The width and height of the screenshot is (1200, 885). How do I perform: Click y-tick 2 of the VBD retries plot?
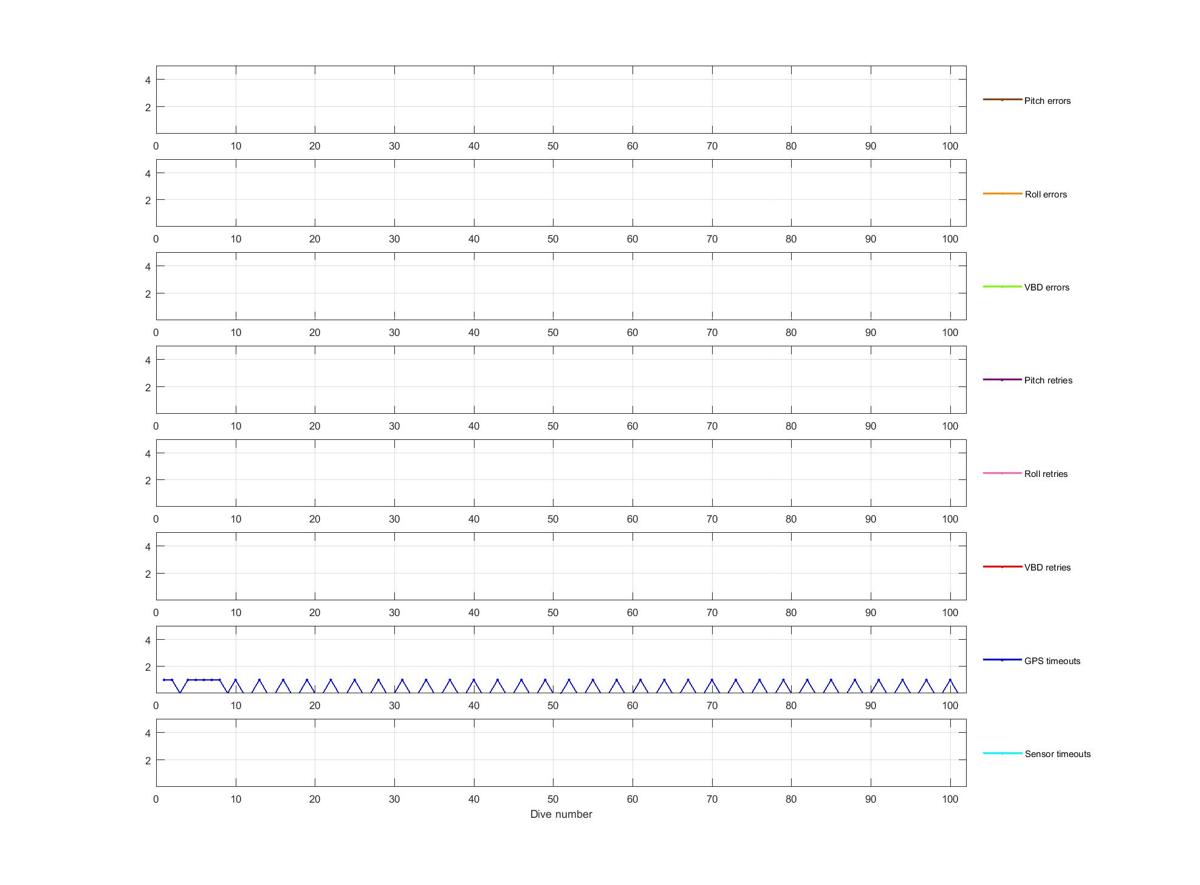pyautogui.click(x=147, y=574)
